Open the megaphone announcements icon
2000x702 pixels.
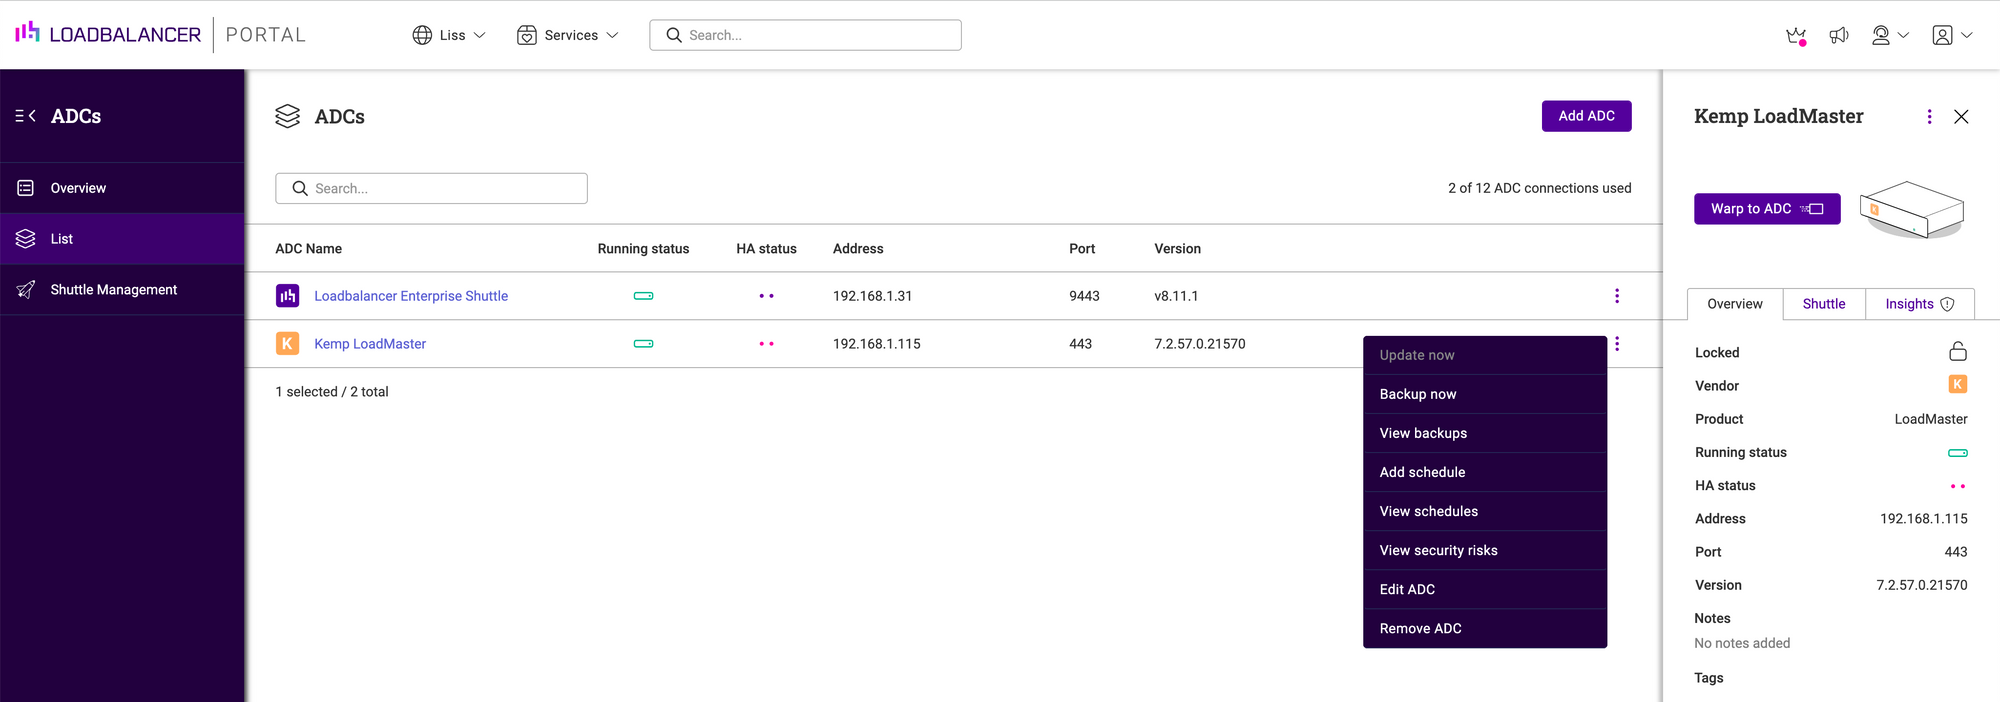(x=1839, y=35)
